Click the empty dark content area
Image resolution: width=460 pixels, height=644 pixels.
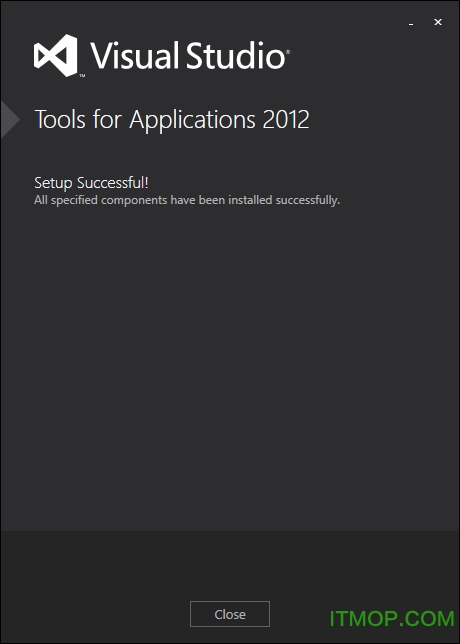pyautogui.click(x=230, y=361)
